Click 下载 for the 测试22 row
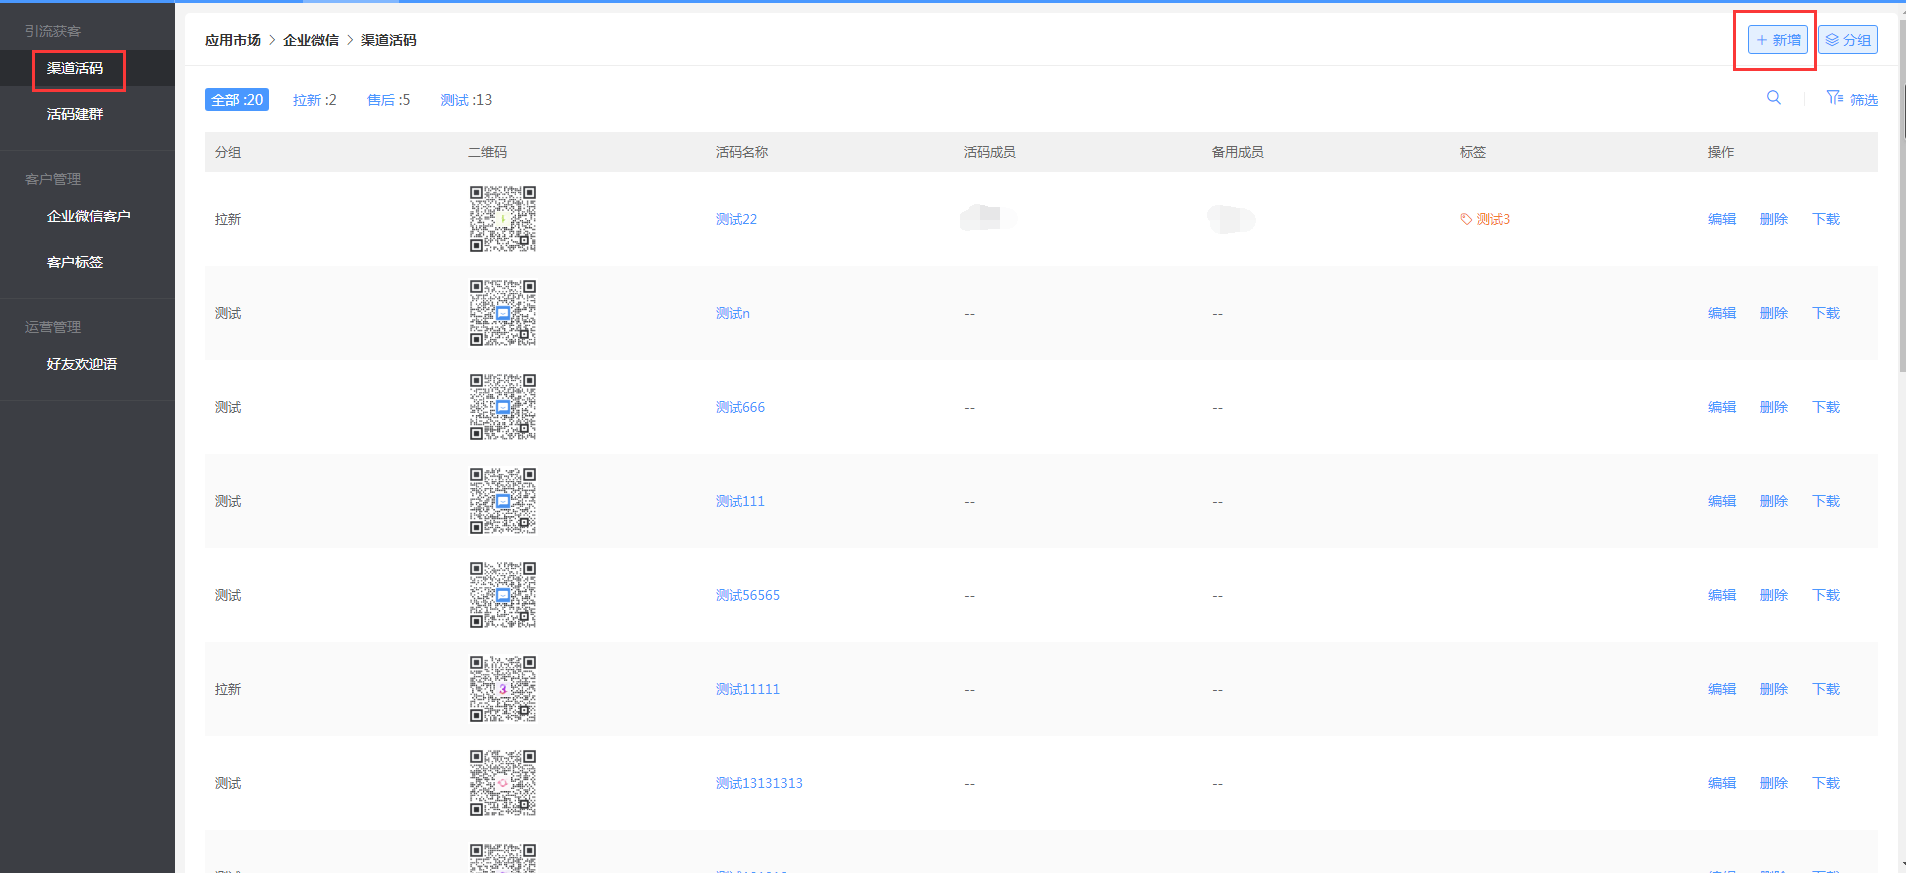1906x873 pixels. pos(1826,219)
